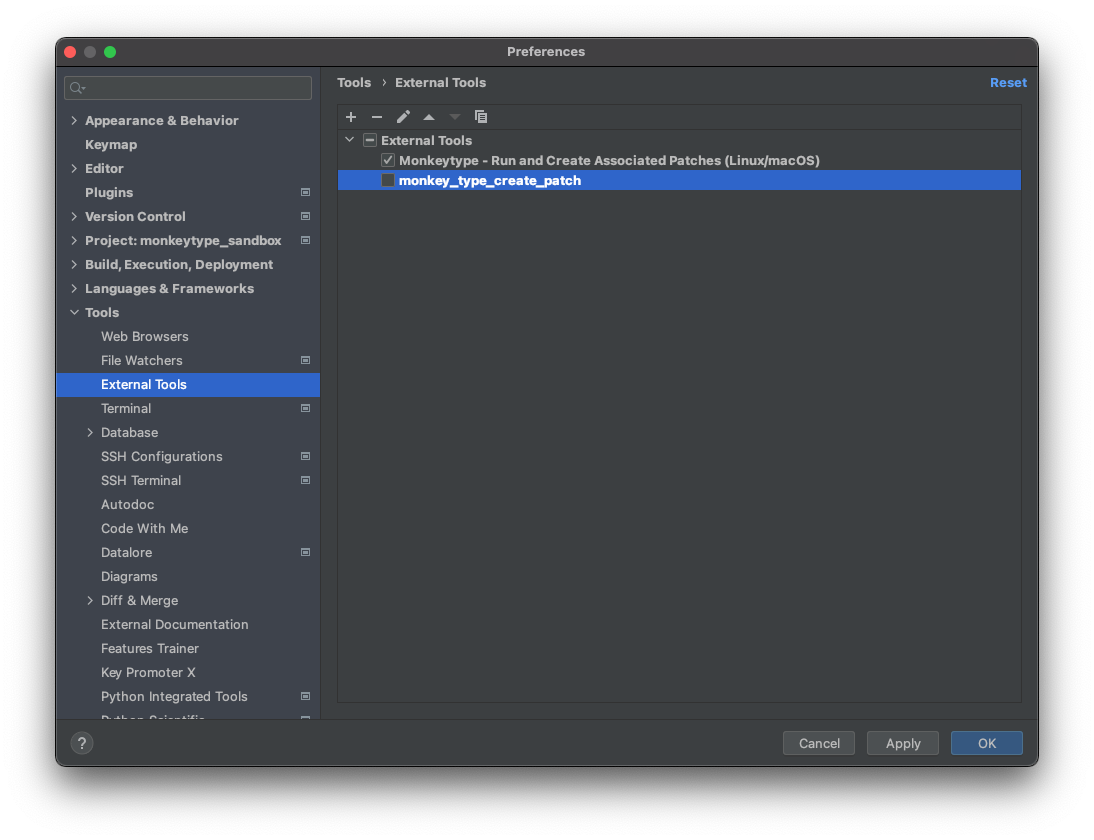Click the Apply button
1094x840 pixels.
pyautogui.click(x=903, y=743)
